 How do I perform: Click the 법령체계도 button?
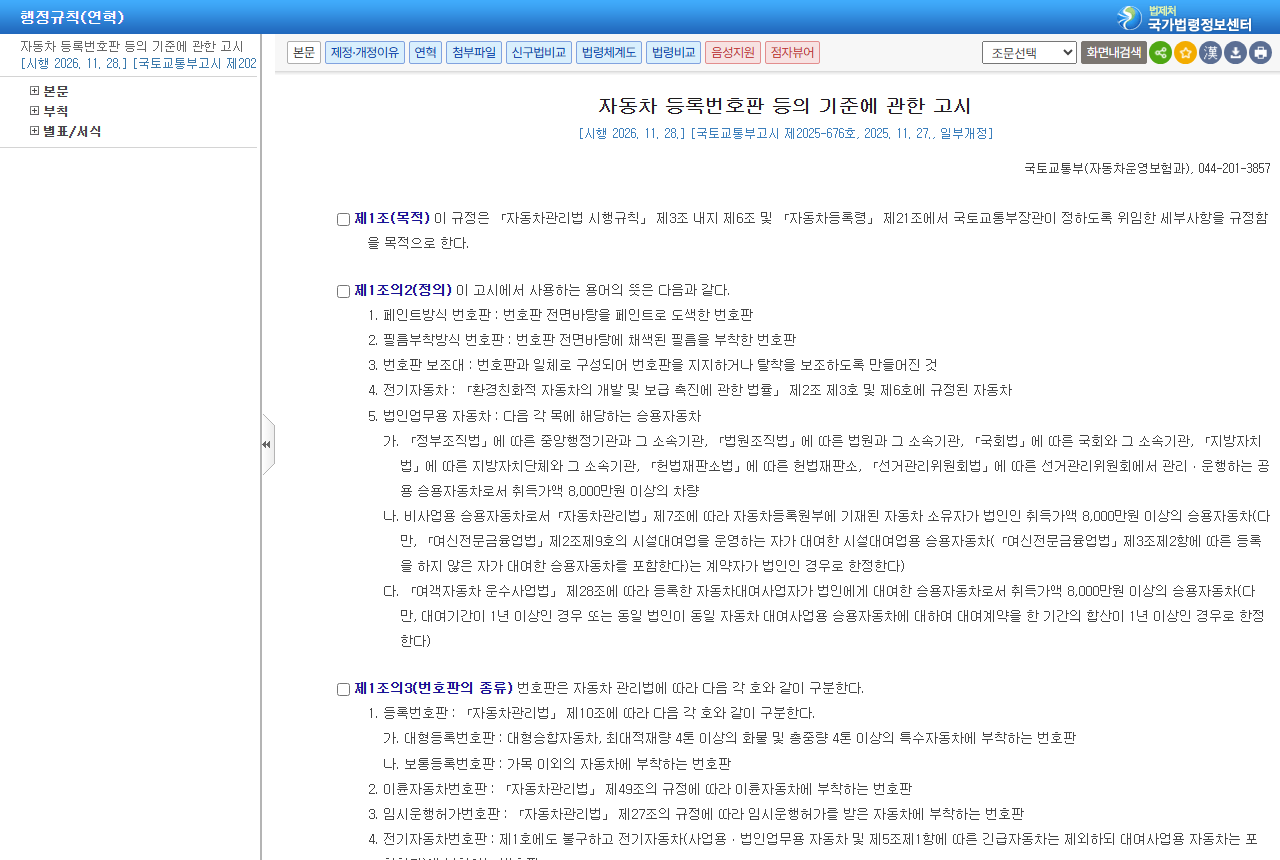[x=609, y=53]
